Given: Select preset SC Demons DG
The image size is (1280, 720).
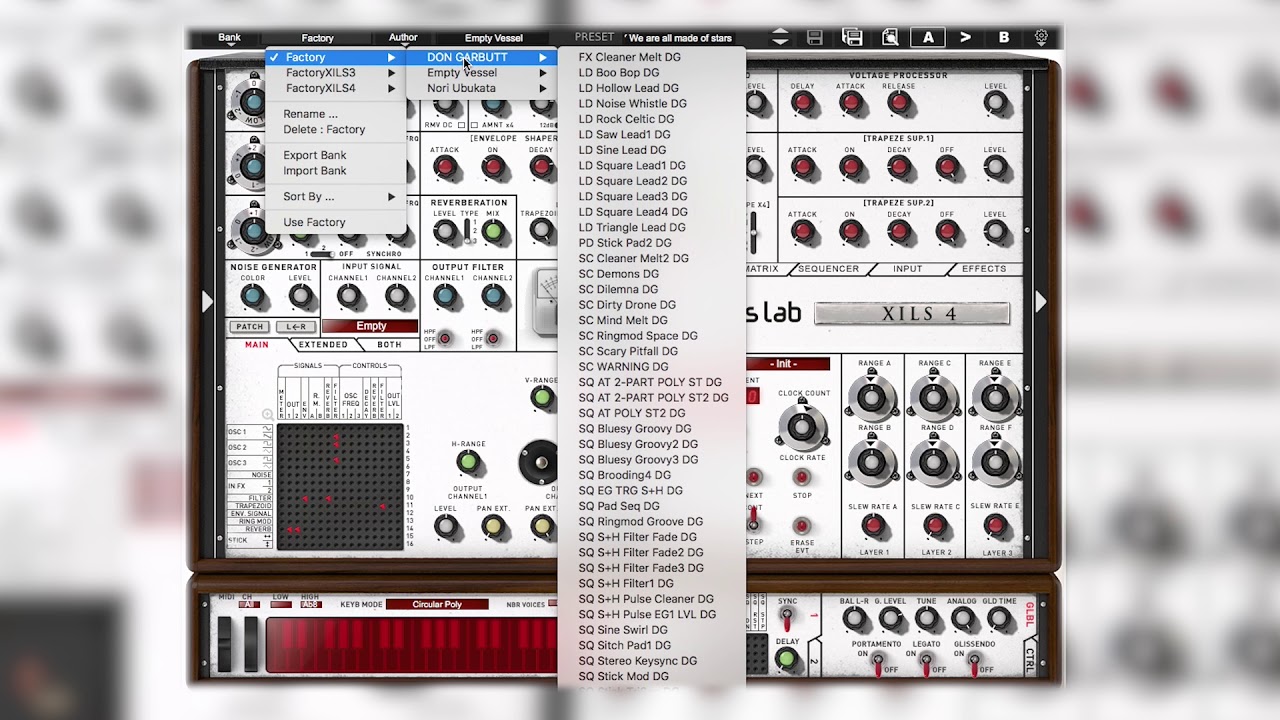Looking at the screenshot, I should pyautogui.click(x=652, y=274).
